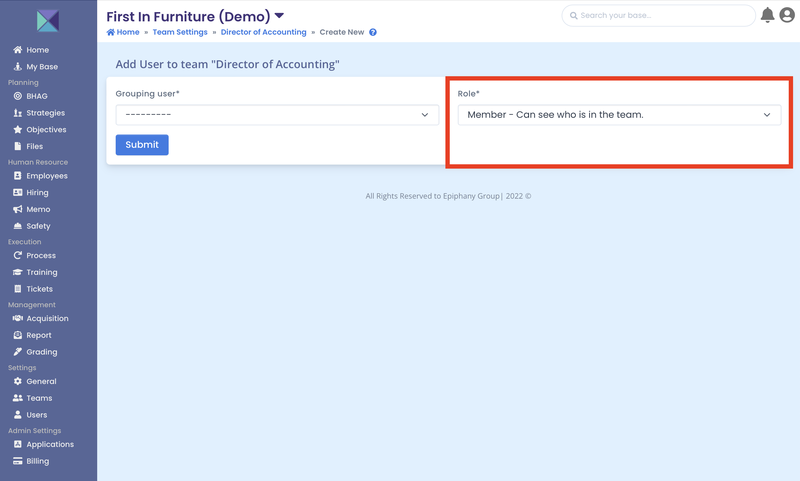
Task: Go to Director of Accounting breadcrumb
Action: (263, 32)
